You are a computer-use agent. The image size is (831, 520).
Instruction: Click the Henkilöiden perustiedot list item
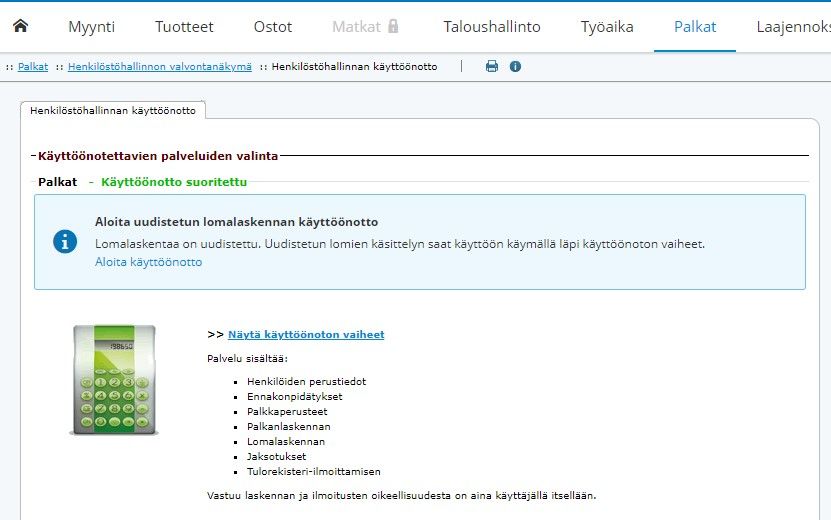[306, 382]
